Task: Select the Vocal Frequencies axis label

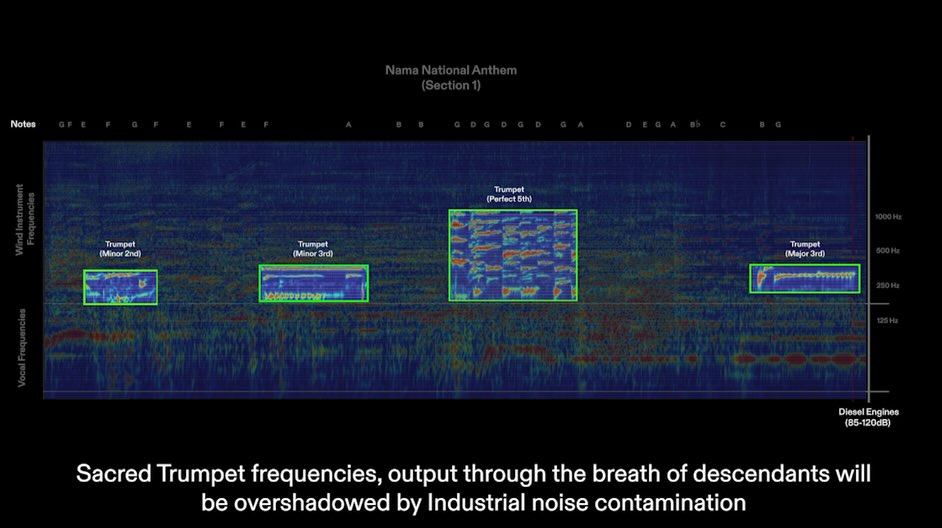Action: (x=22, y=348)
